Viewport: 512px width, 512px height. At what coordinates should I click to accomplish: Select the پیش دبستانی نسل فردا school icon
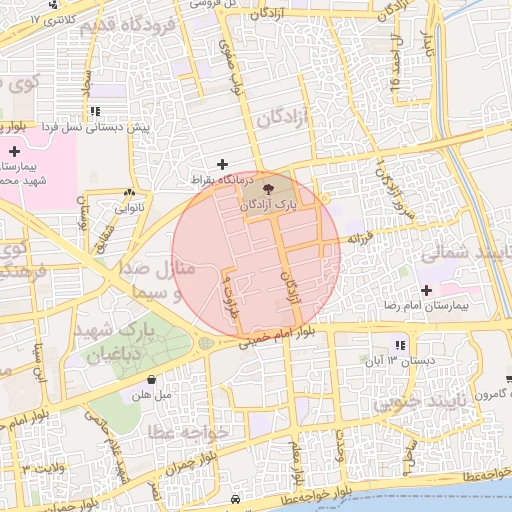tap(96, 111)
